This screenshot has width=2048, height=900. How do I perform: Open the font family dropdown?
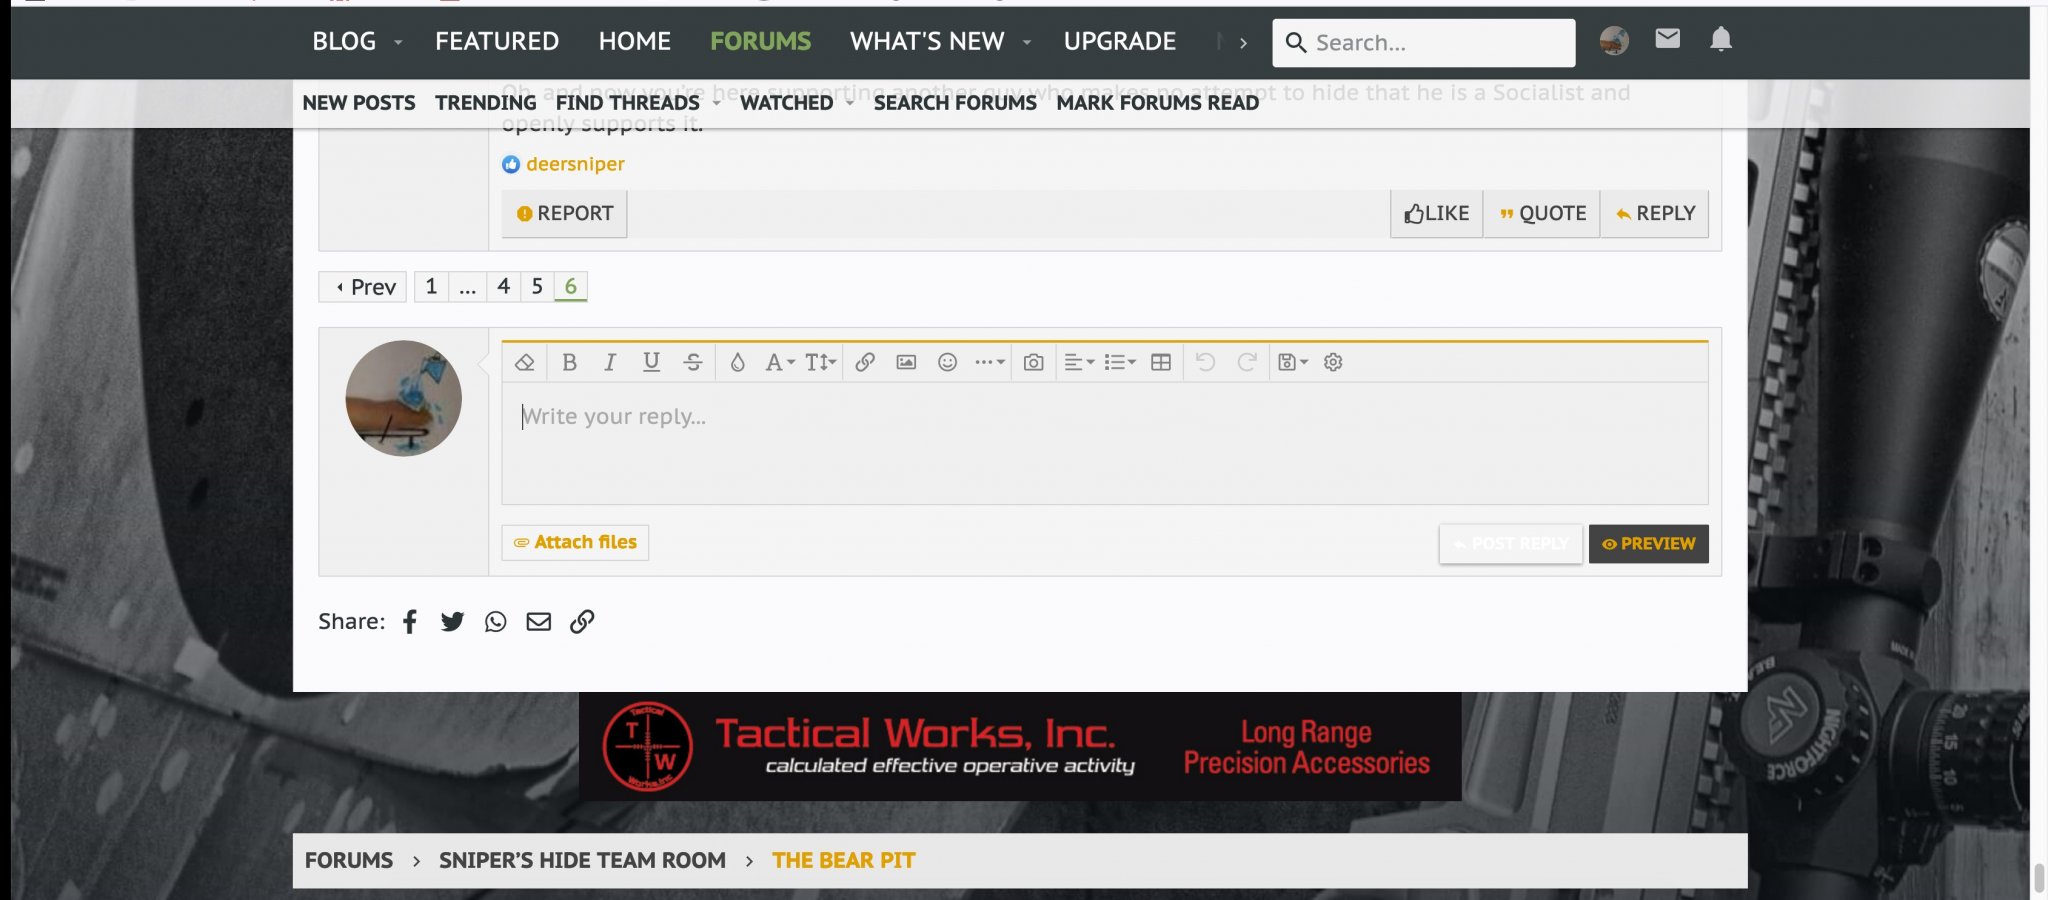(x=779, y=362)
